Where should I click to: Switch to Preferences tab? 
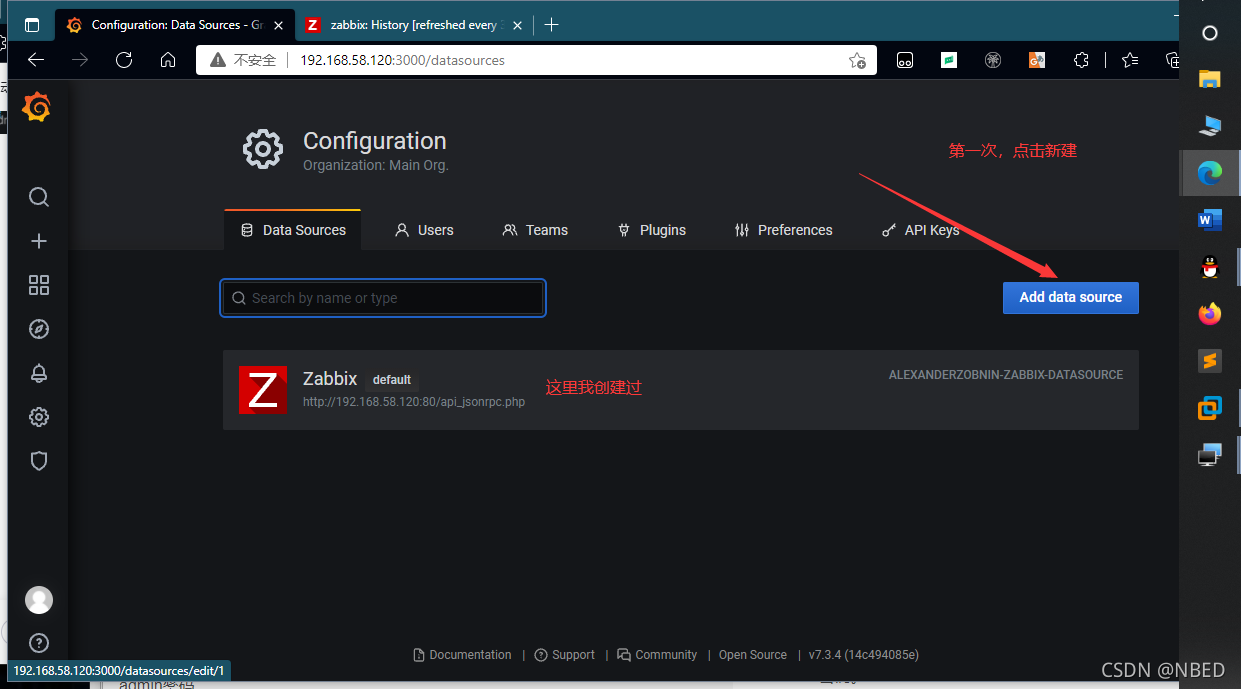(x=783, y=230)
